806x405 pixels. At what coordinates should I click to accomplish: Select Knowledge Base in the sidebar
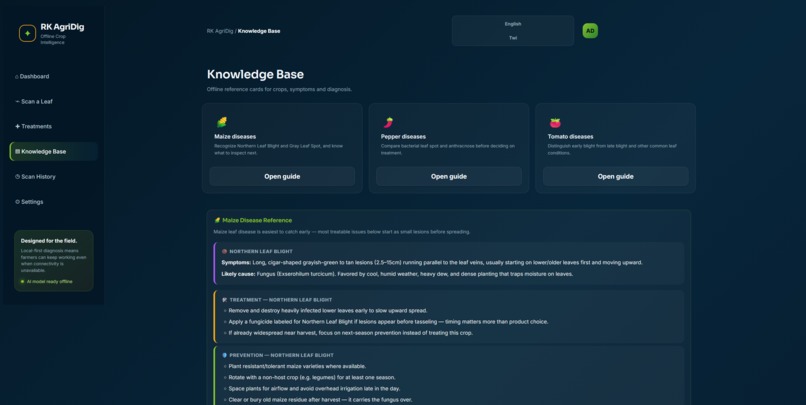point(53,152)
